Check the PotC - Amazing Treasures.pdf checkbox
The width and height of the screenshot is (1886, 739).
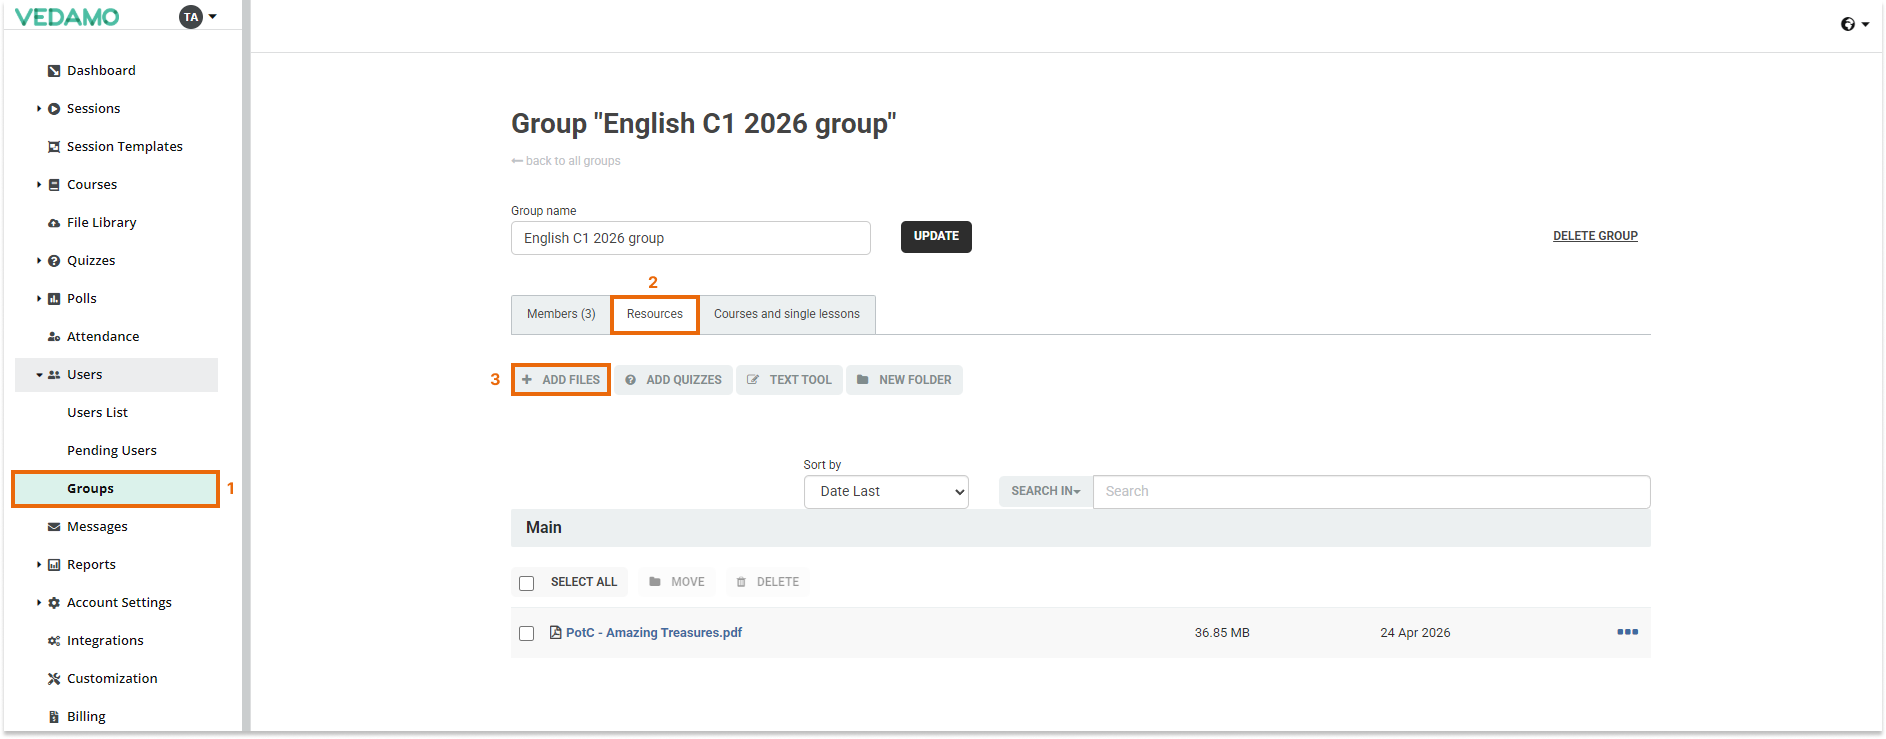pyautogui.click(x=527, y=633)
